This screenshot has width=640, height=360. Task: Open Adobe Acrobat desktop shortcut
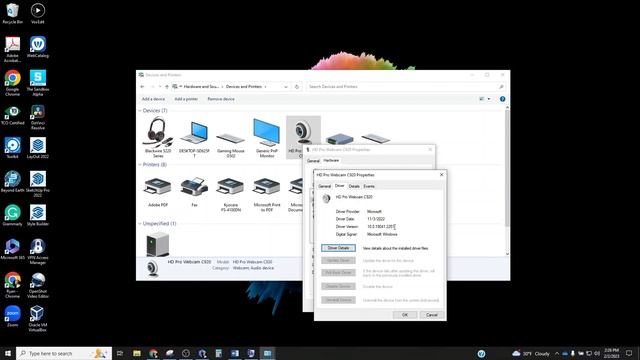(x=13, y=49)
